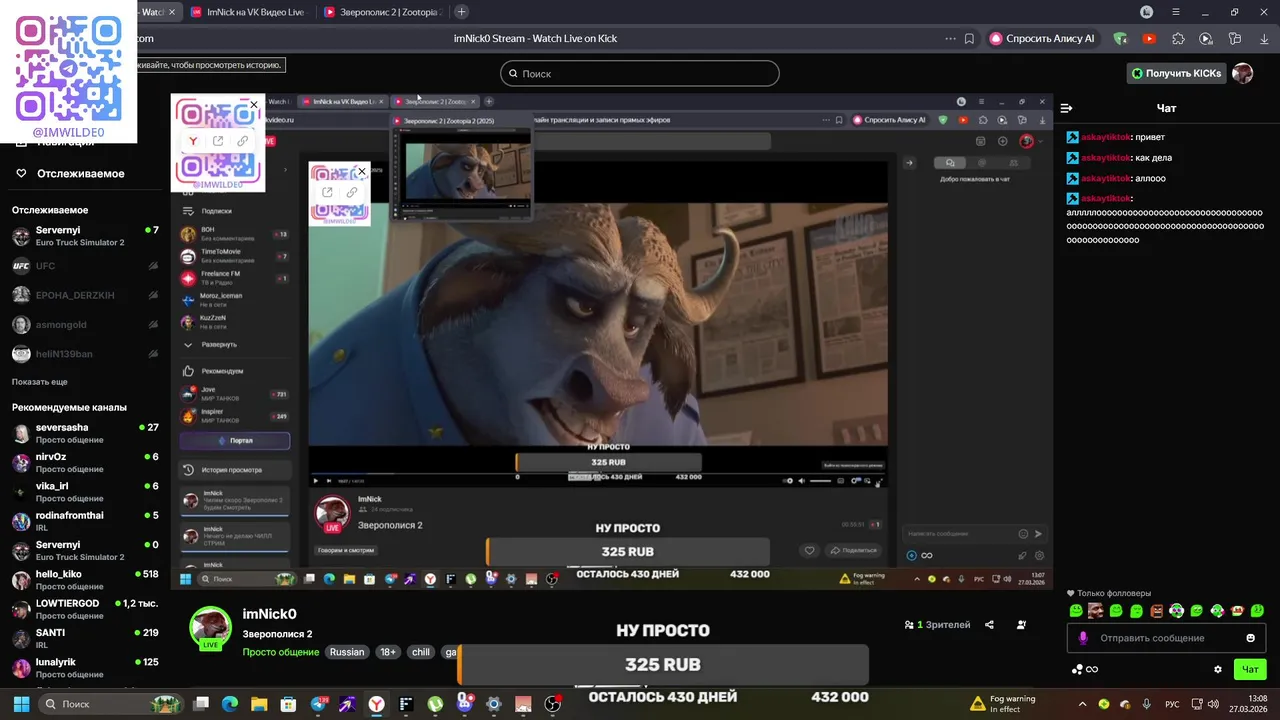Click the Получить KICKs button
This screenshot has width=1280, height=720.
[1175, 73]
